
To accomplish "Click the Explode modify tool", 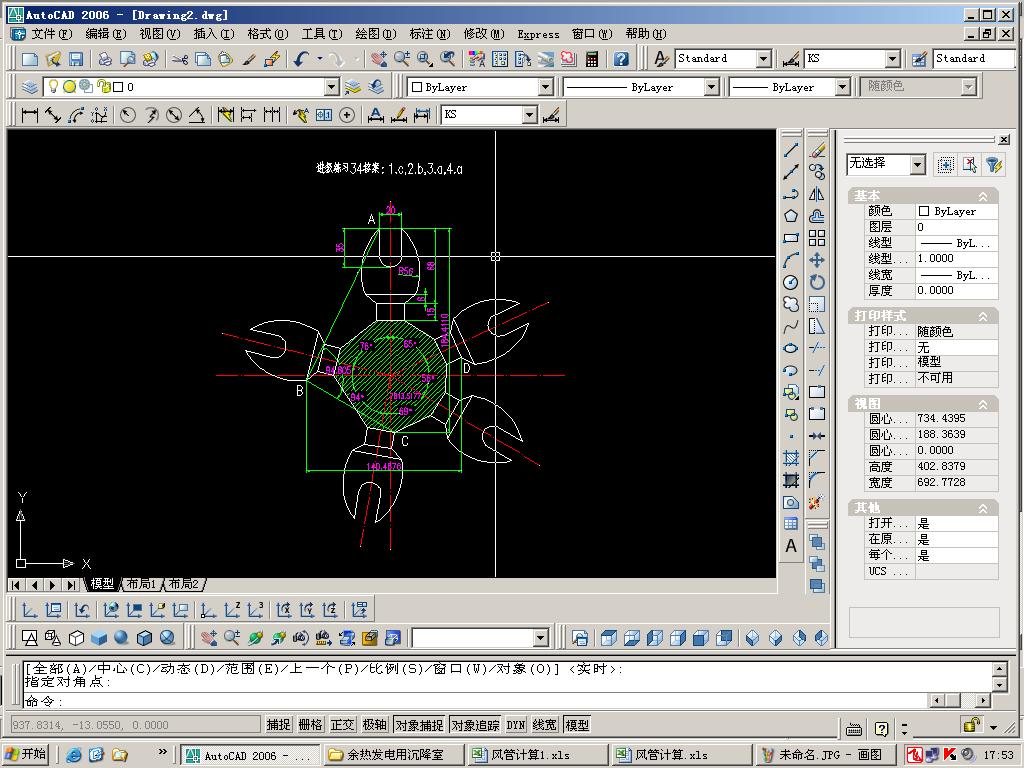I will click(x=816, y=502).
